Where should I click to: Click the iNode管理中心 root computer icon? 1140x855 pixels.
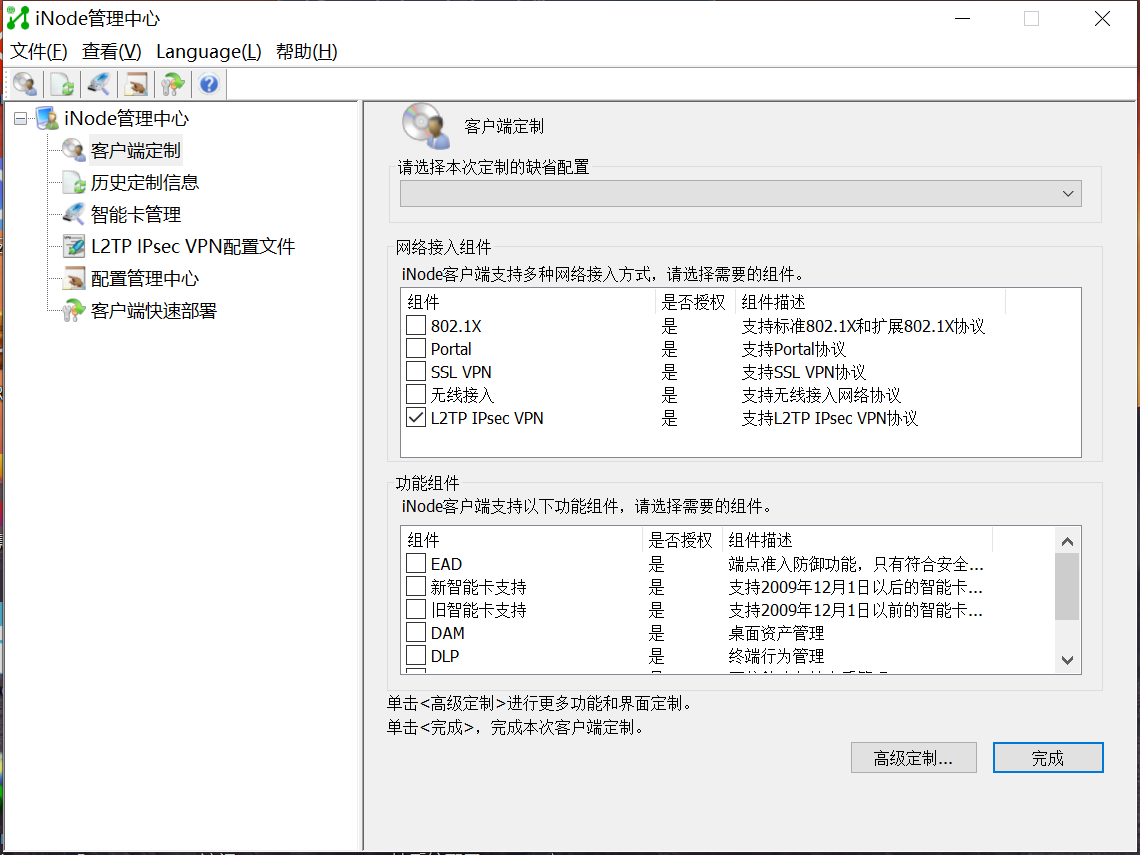click(x=47, y=118)
